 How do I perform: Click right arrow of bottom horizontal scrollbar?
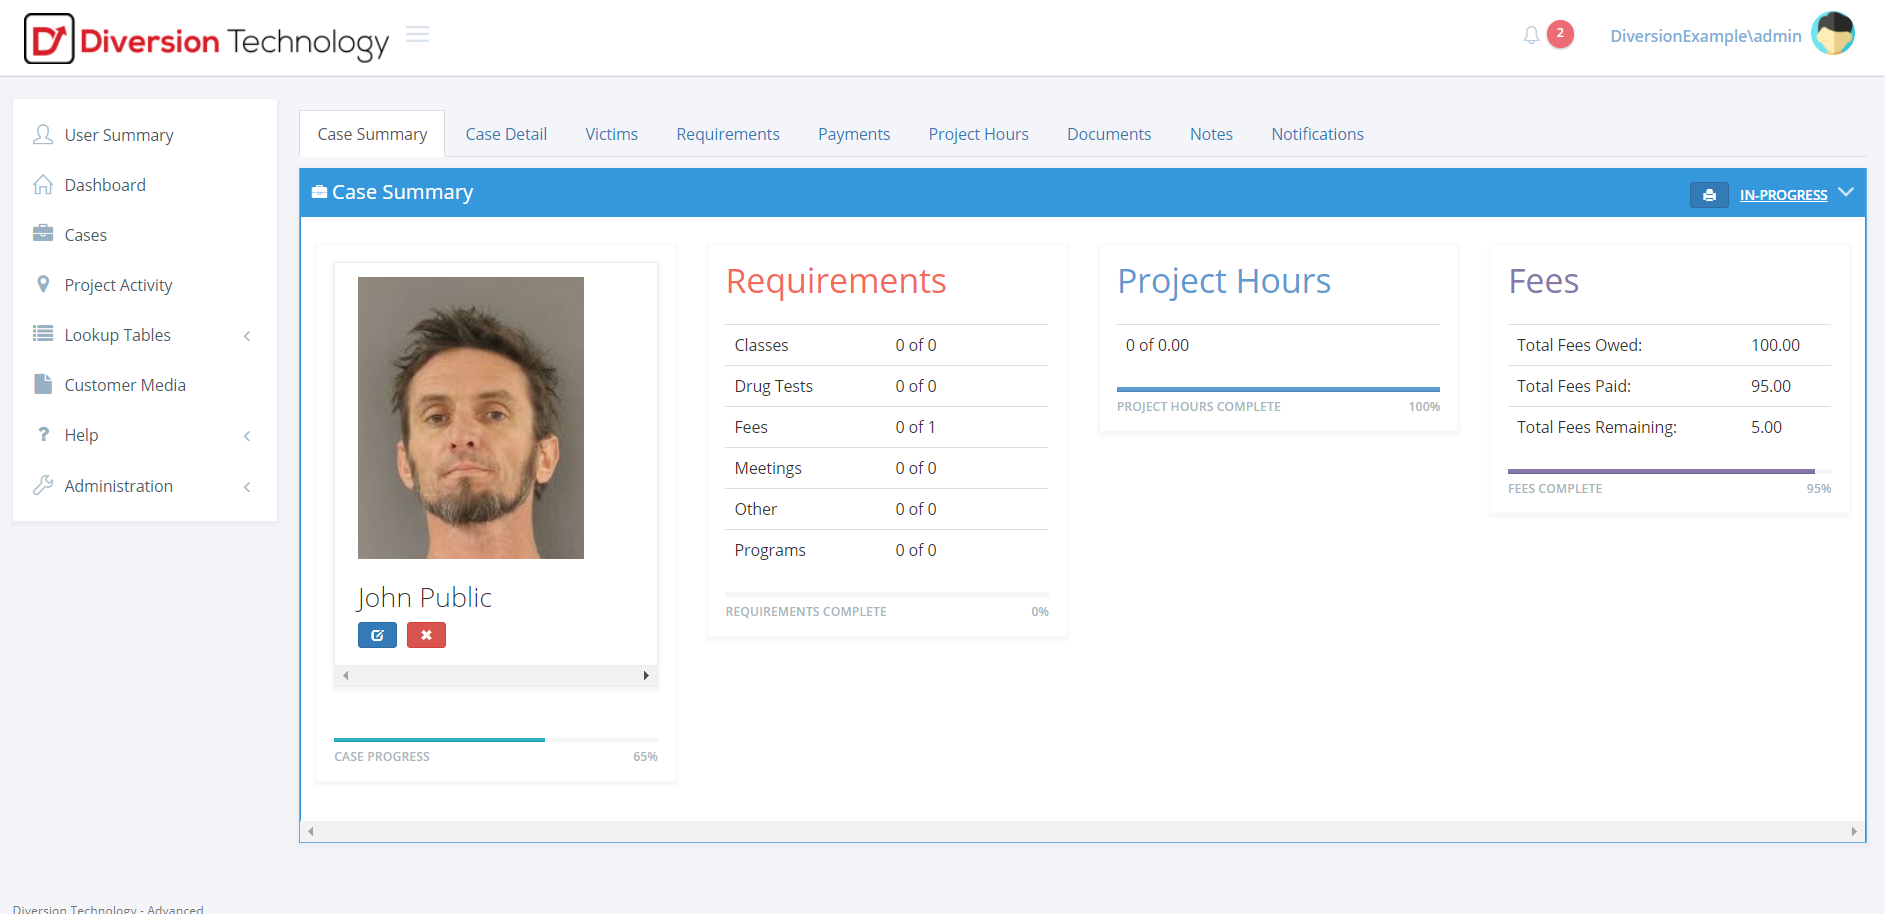tap(1853, 831)
